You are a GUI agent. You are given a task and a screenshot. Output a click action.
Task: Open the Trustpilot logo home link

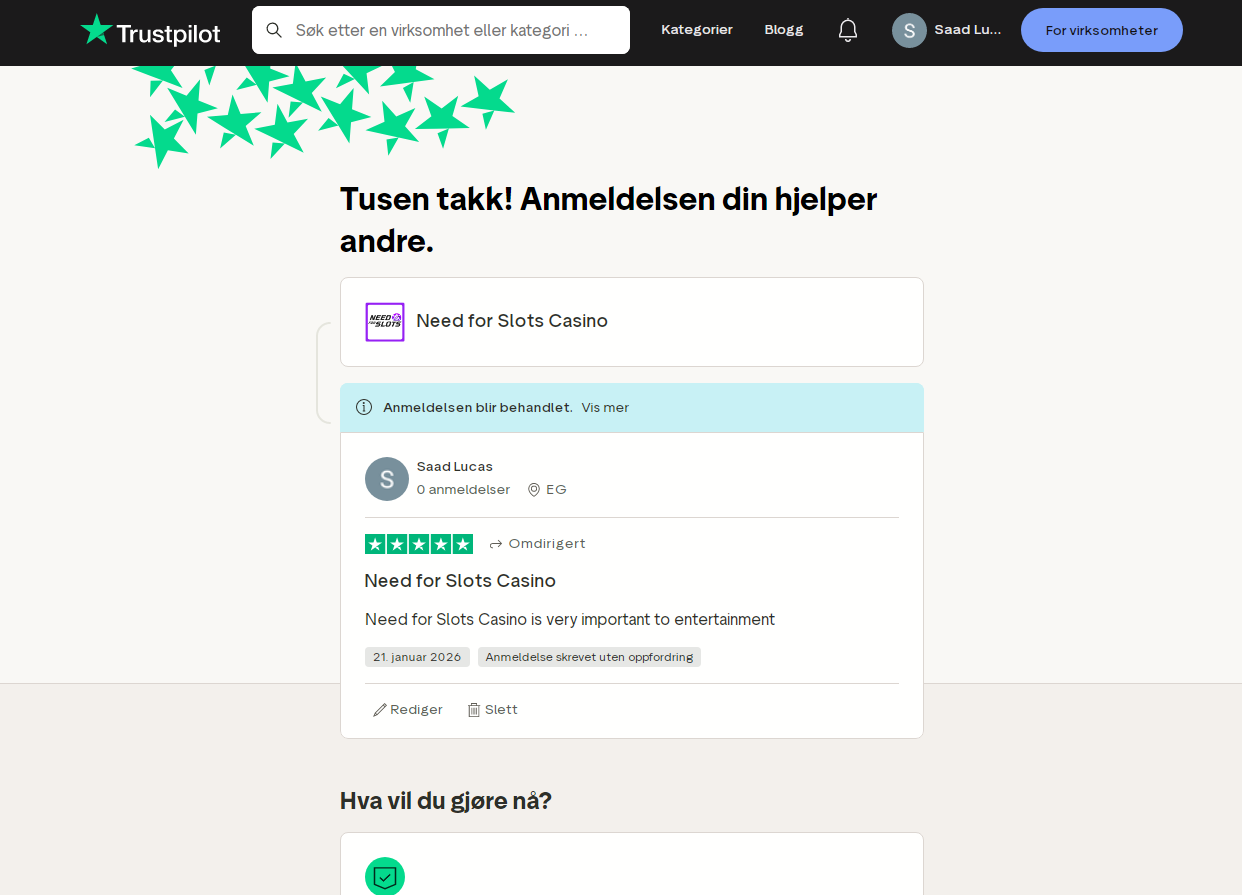pos(151,31)
